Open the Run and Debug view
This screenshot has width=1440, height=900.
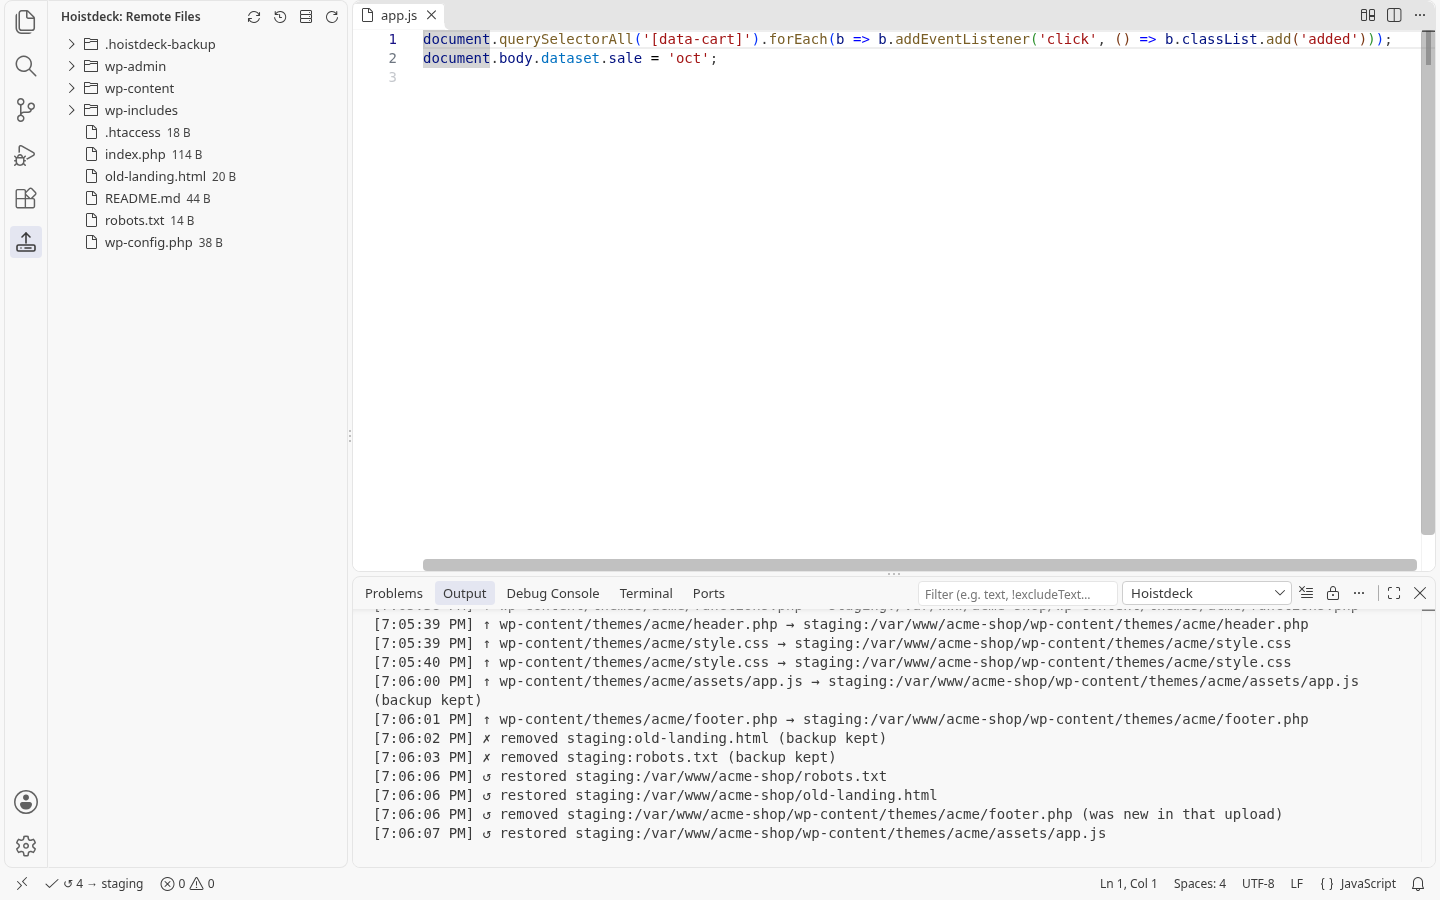[x=26, y=154]
